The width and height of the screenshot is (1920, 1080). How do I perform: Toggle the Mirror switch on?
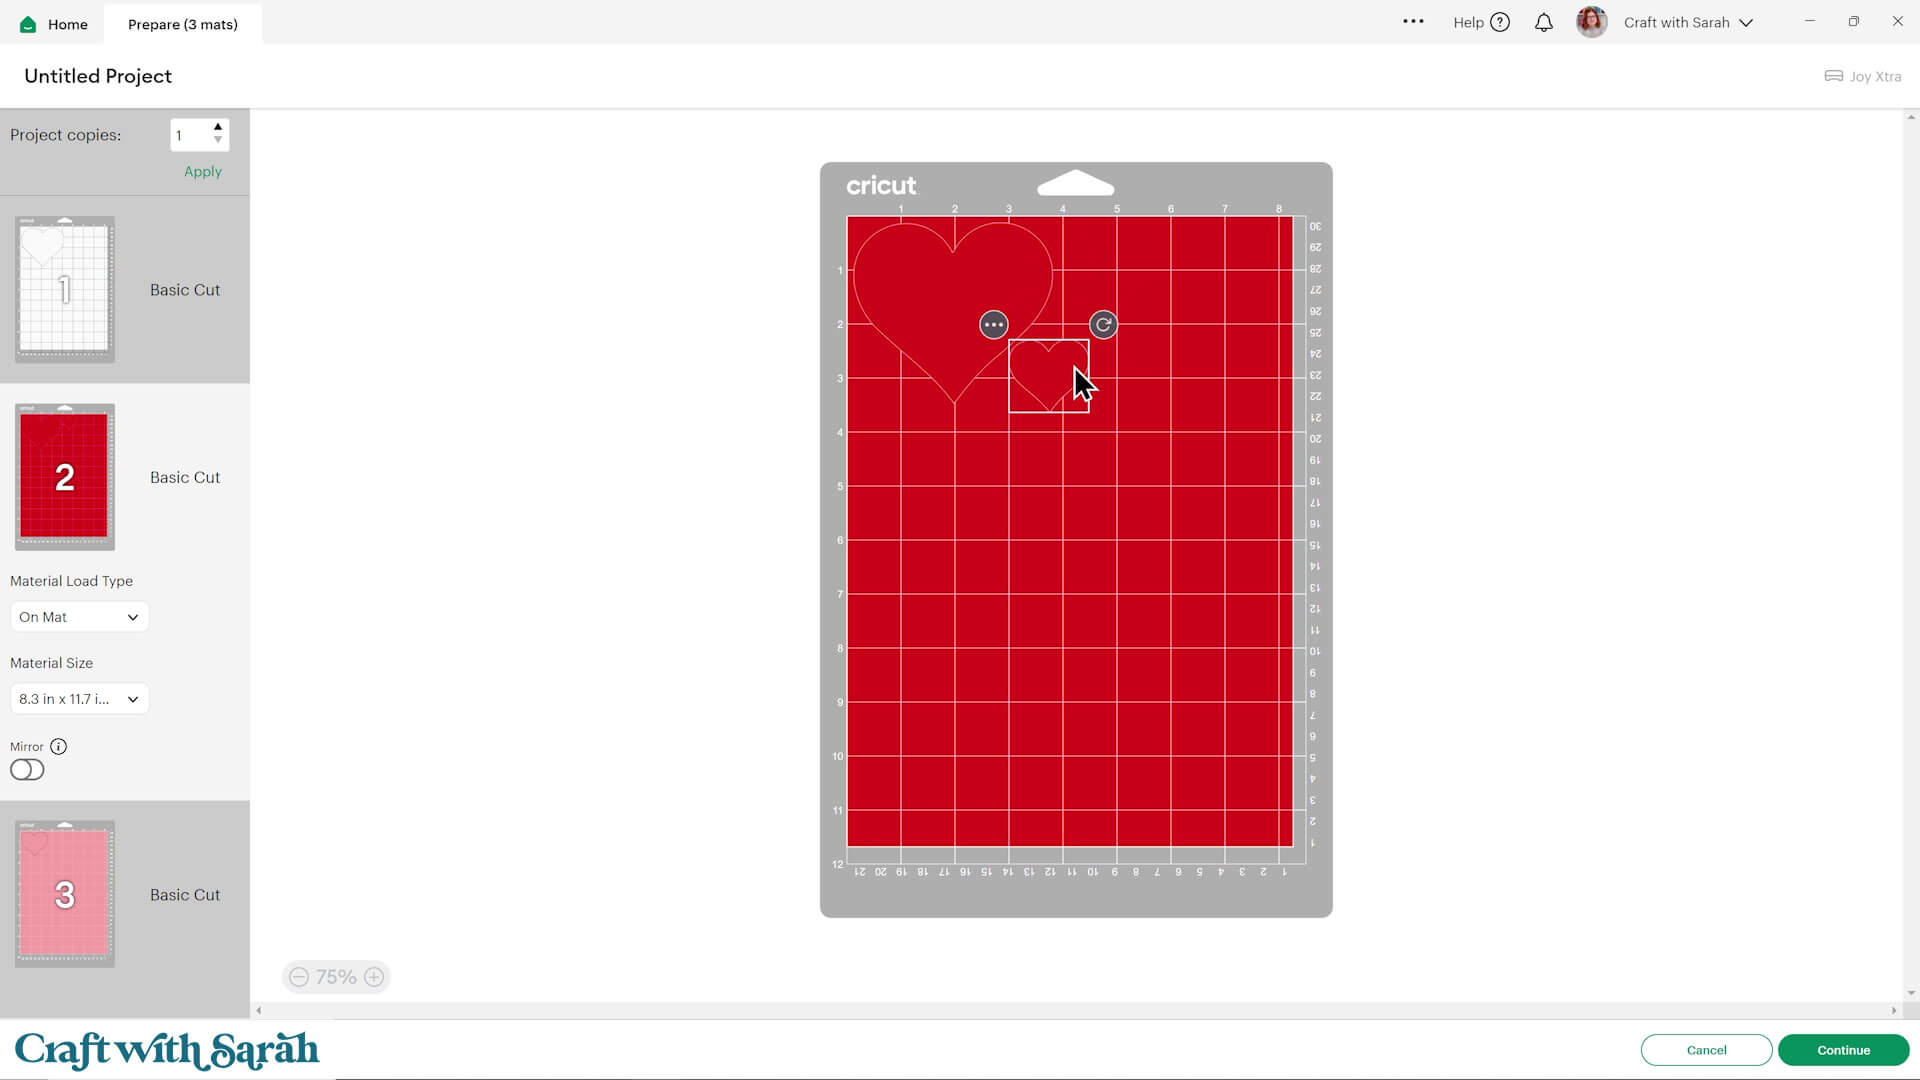coord(27,770)
